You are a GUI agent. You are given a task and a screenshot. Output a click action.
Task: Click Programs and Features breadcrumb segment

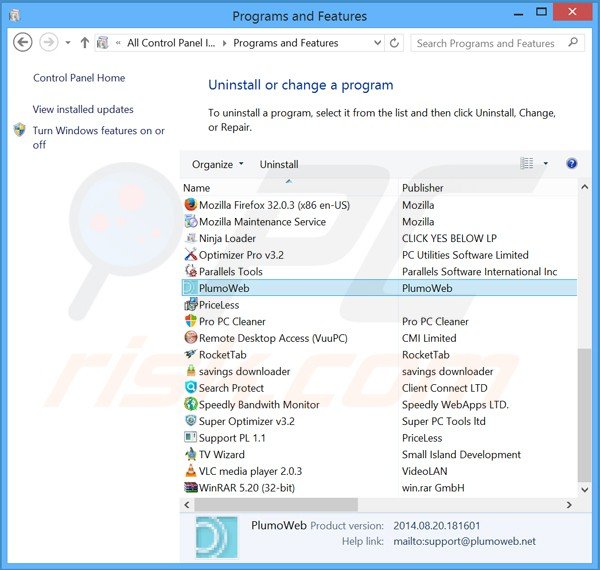pos(286,43)
